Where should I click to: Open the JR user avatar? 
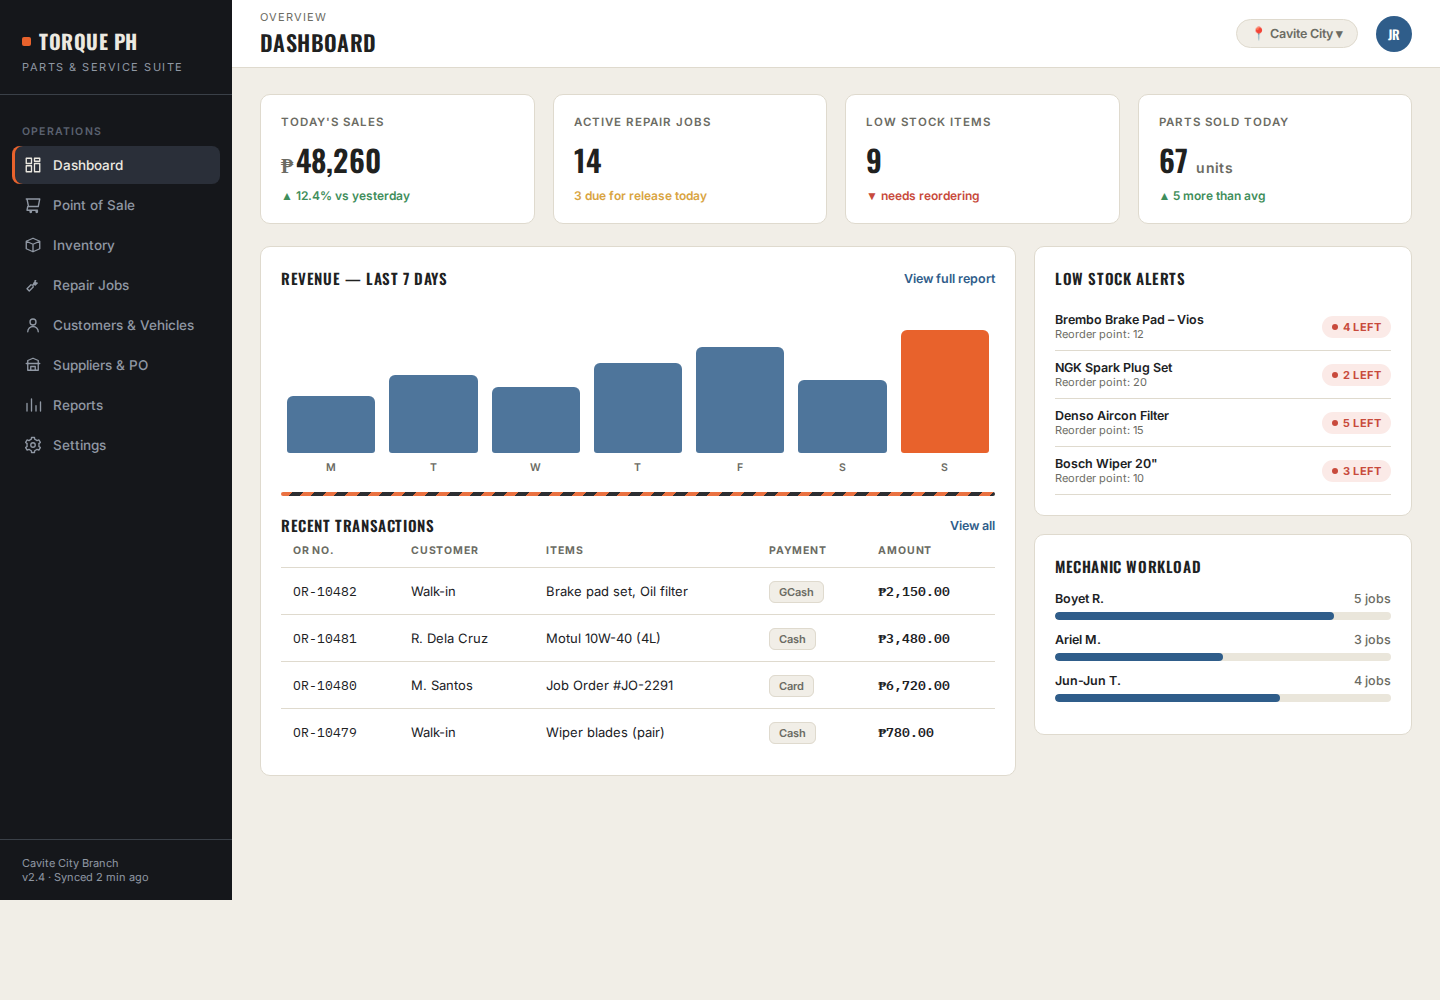[x=1394, y=34]
